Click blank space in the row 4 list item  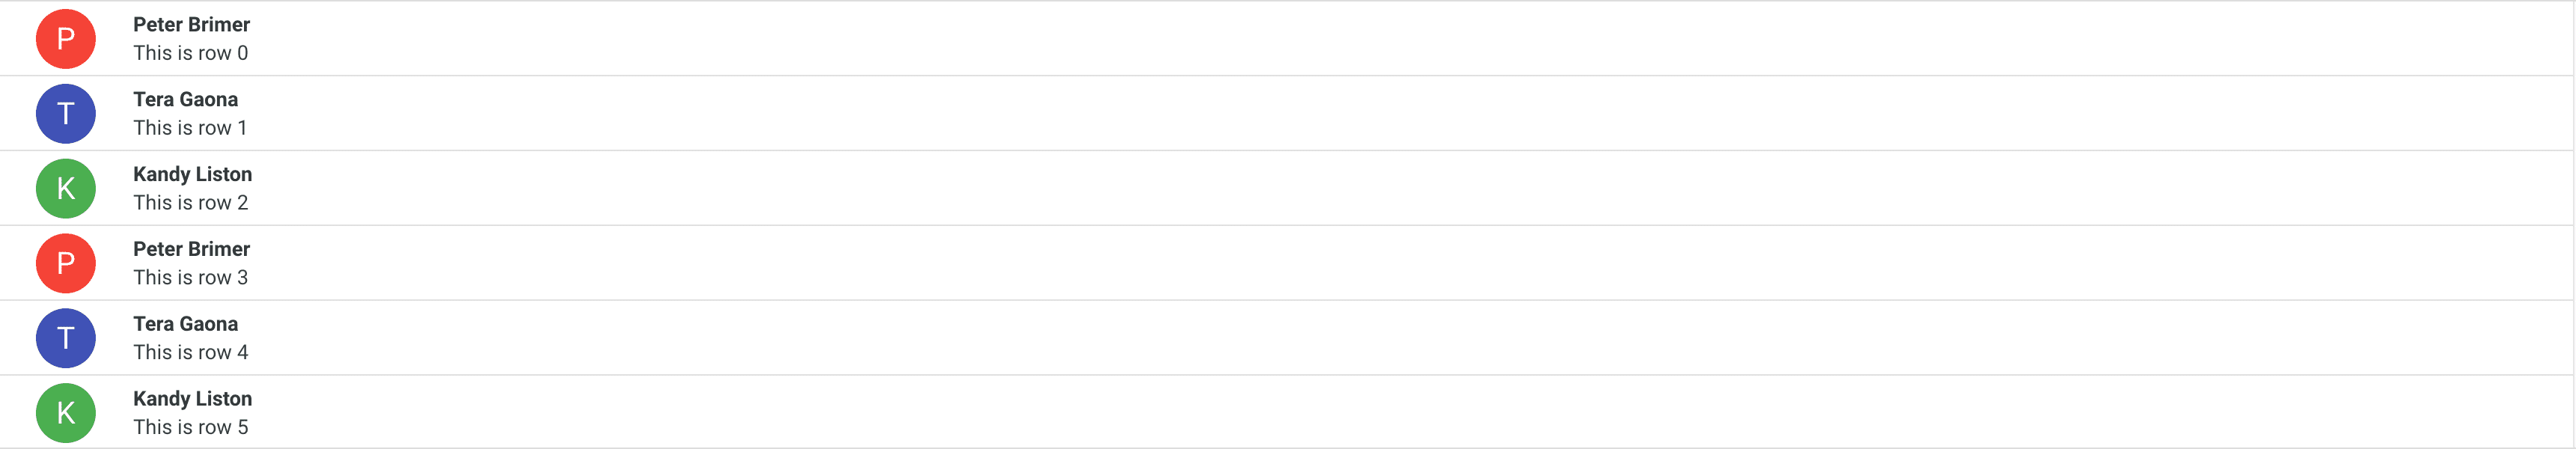(x=1300, y=338)
